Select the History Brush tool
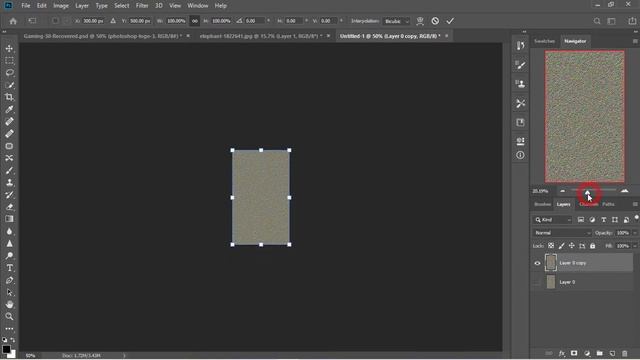 (9, 195)
